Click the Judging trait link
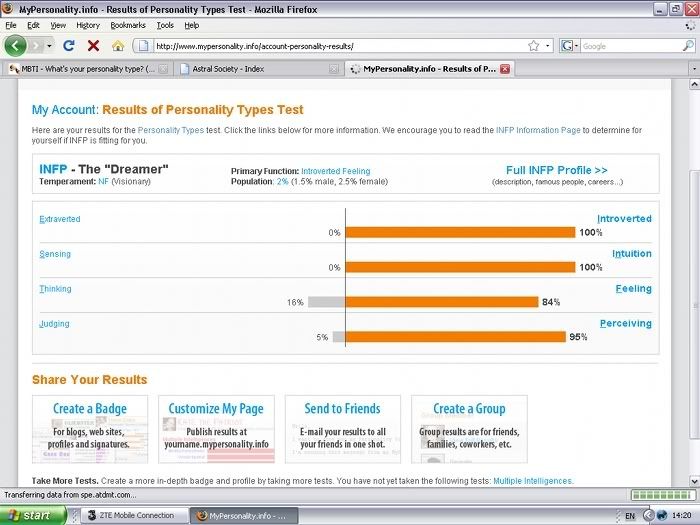 click(x=54, y=324)
